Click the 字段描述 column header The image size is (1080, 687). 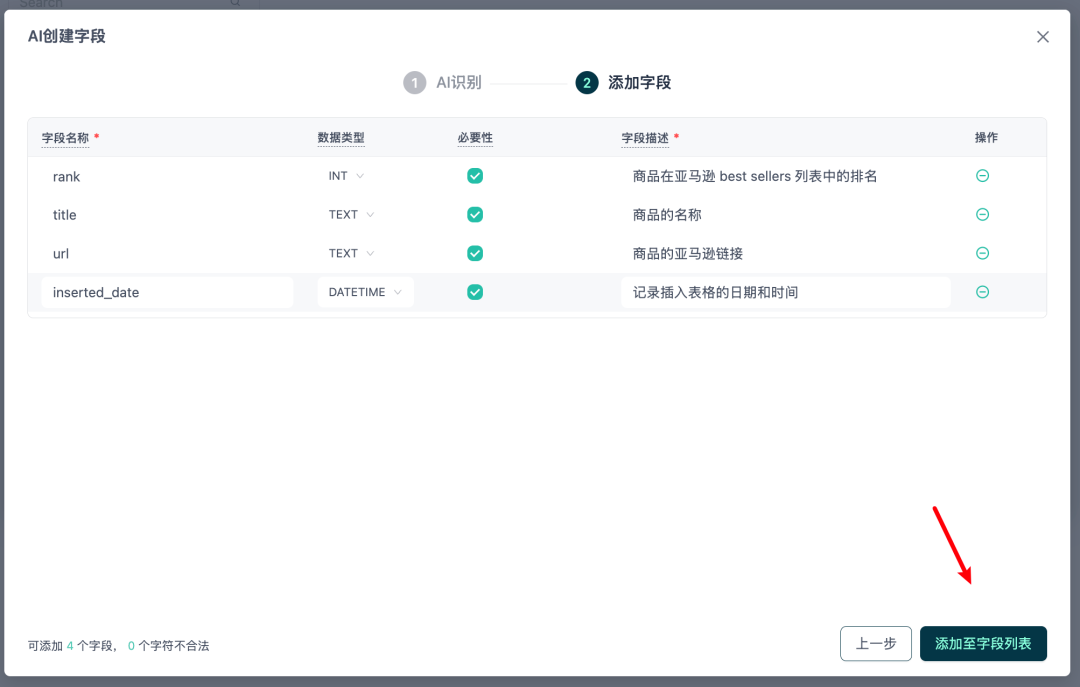(645, 138)
